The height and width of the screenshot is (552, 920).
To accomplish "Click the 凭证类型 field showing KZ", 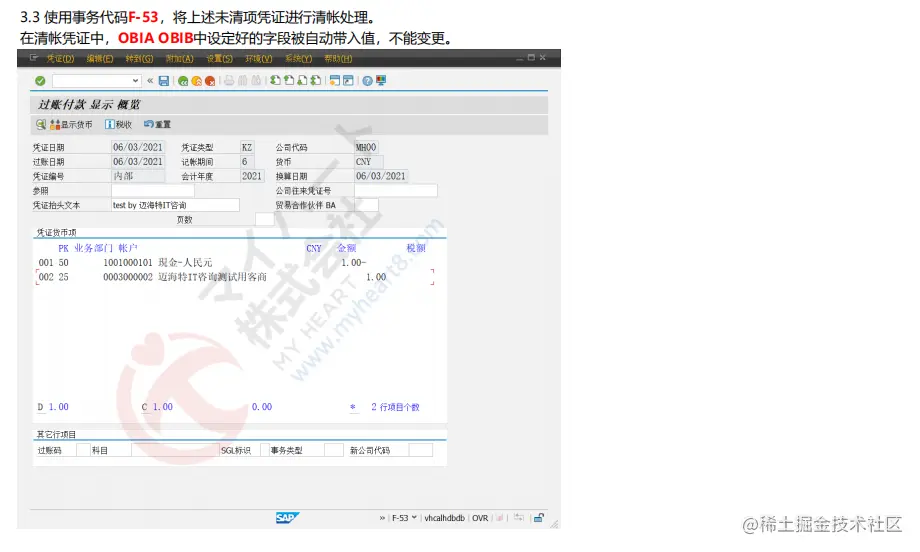I will [247, 147].
